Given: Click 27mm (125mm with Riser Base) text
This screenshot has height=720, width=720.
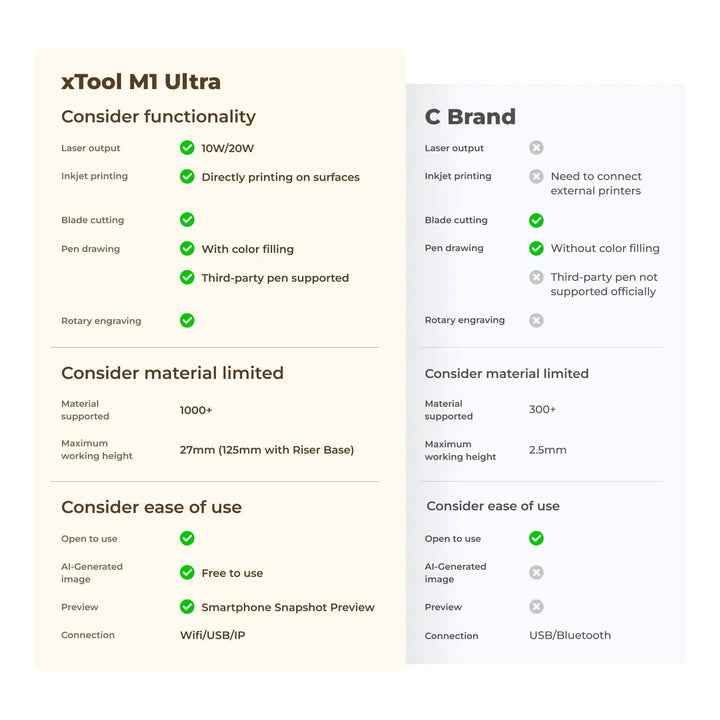Looking at the screenshot, I should pyautogui.click(x=267, y=450).
